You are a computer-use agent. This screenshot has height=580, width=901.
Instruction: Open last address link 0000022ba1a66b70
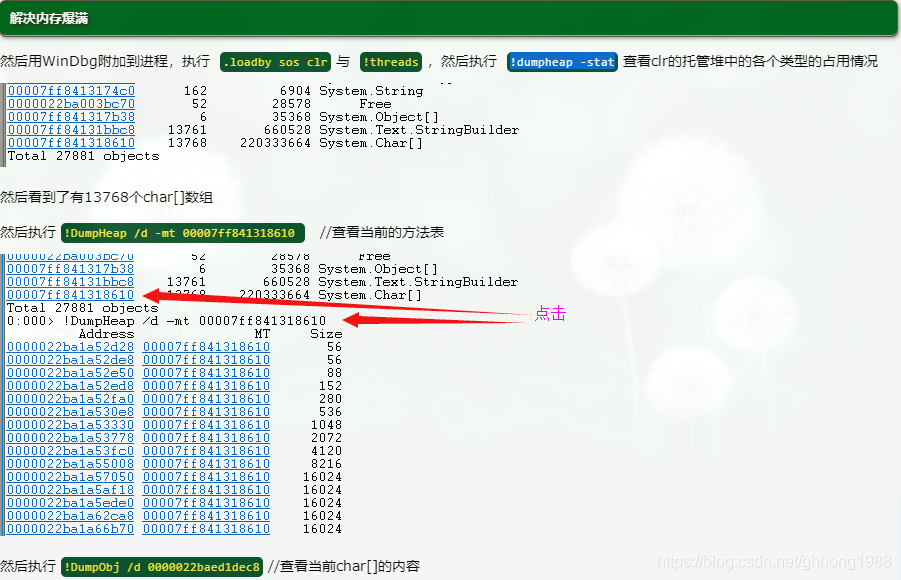(x=70, y=529)
